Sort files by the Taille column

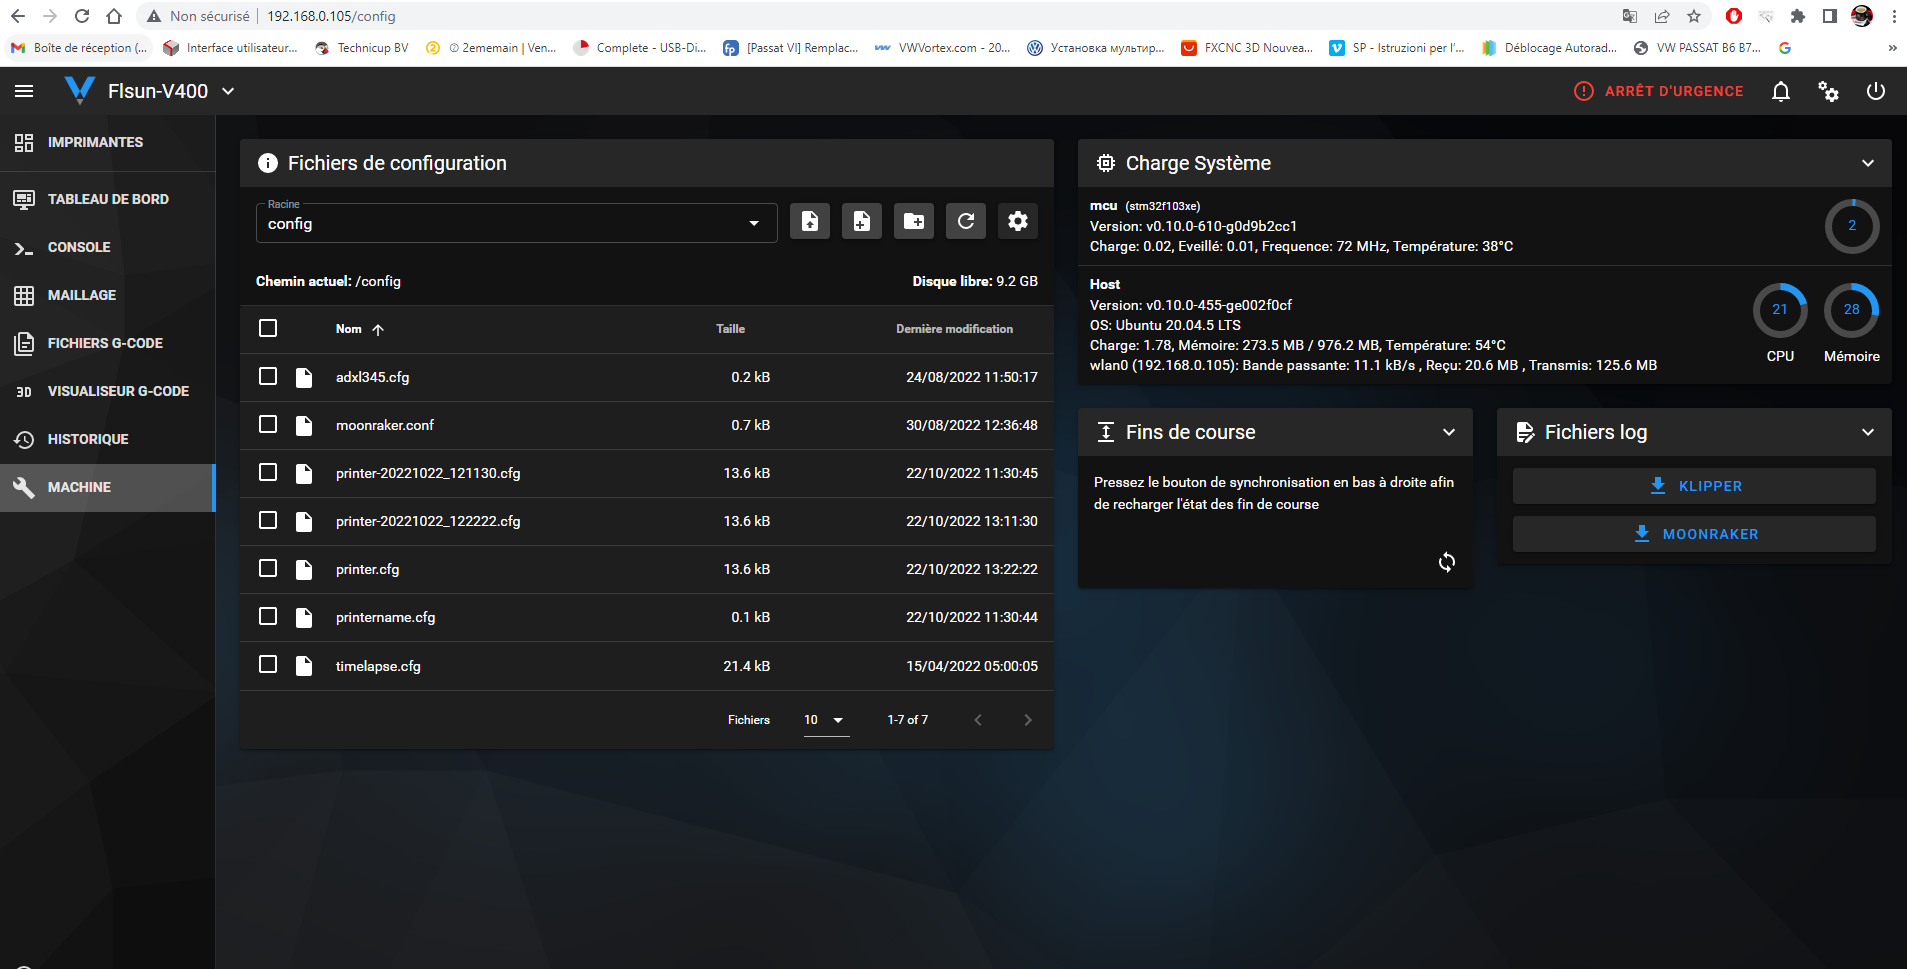pyautogui.click(x=730, y=329)
